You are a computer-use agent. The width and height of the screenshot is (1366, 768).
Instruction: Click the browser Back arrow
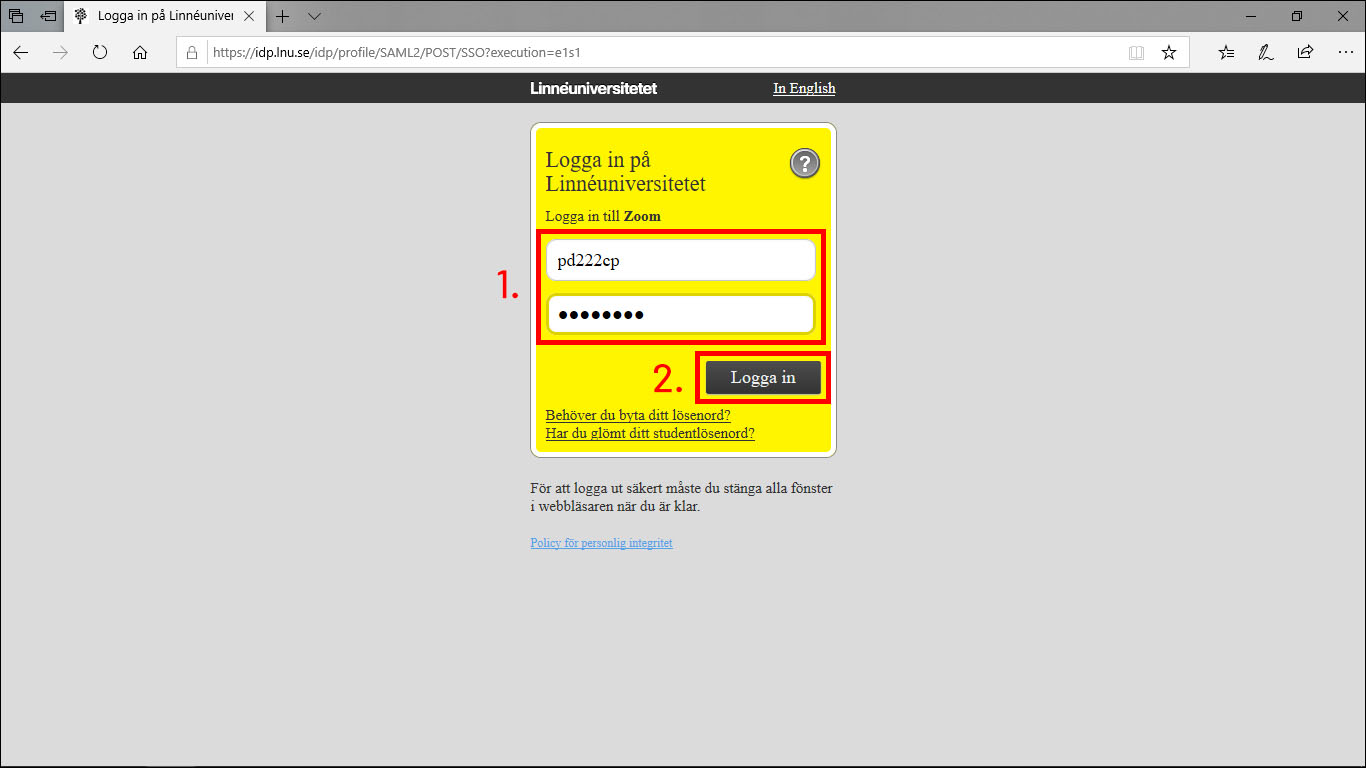pyautogui.click(x=20, y=53)
